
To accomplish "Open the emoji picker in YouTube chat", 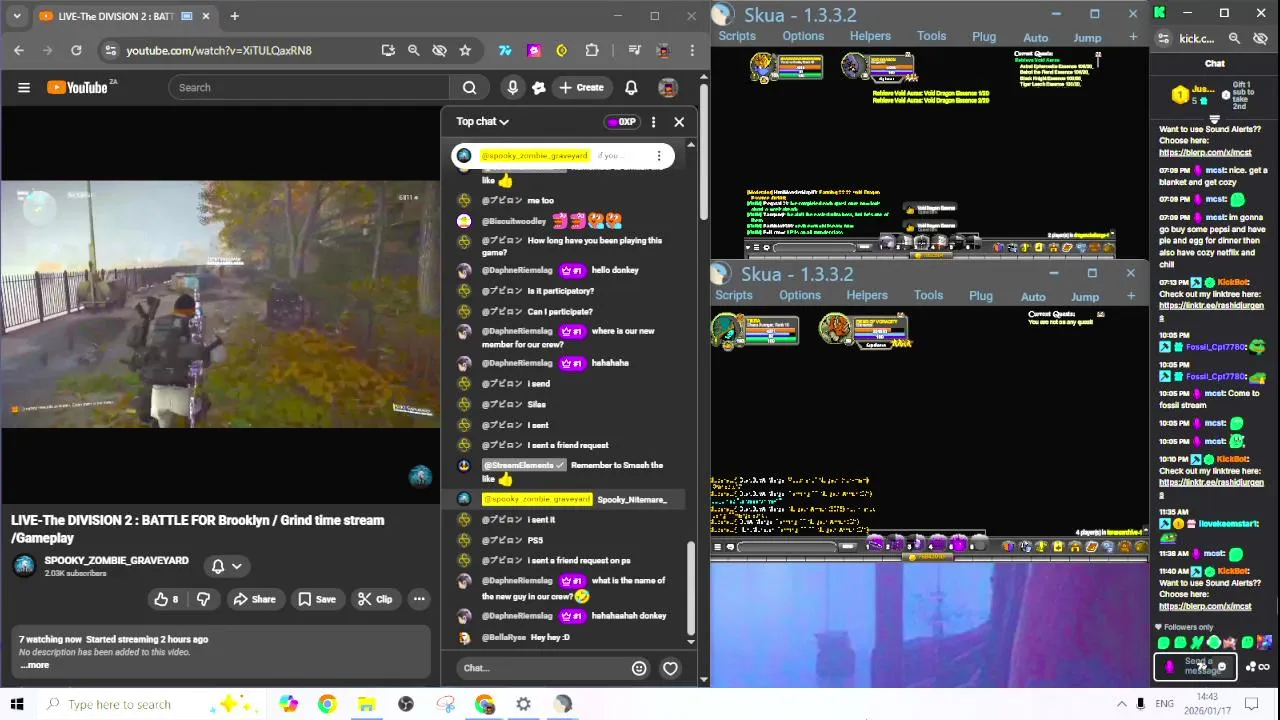I will 639,668.
